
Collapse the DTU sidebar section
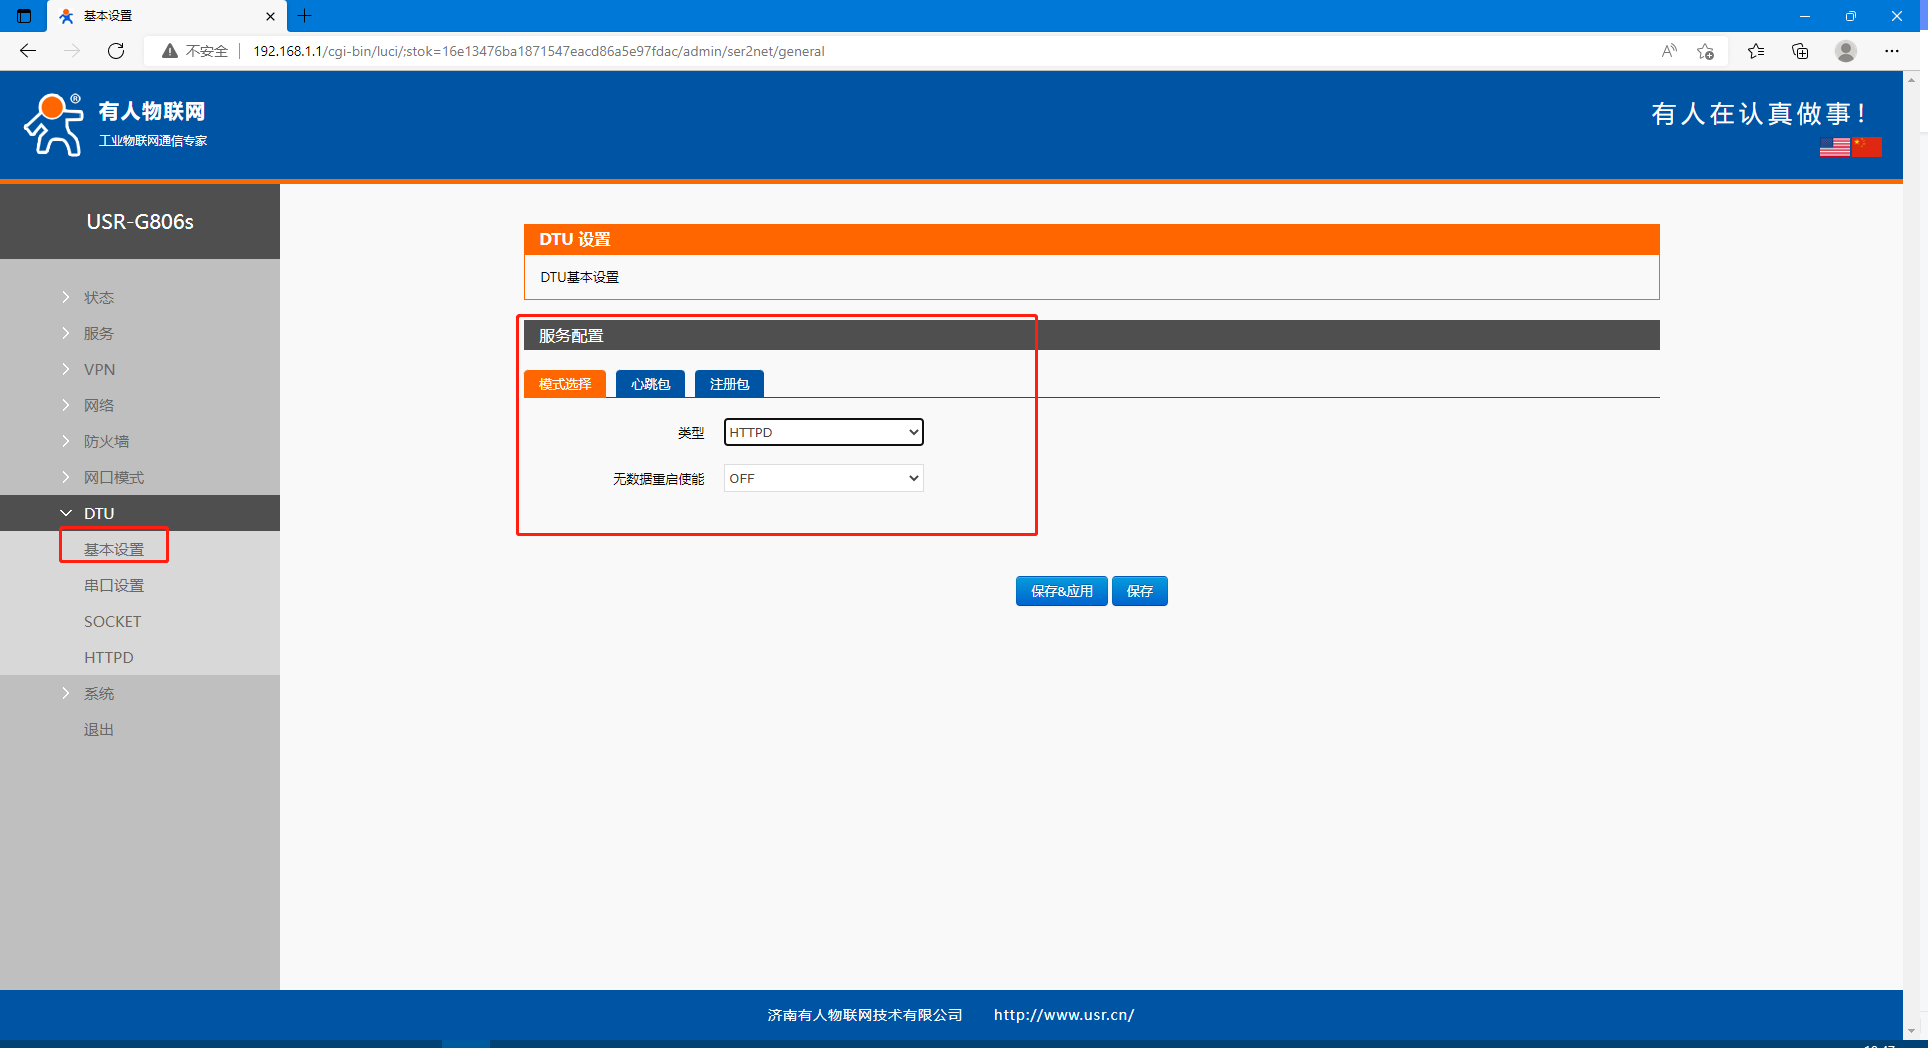[99, 513]
